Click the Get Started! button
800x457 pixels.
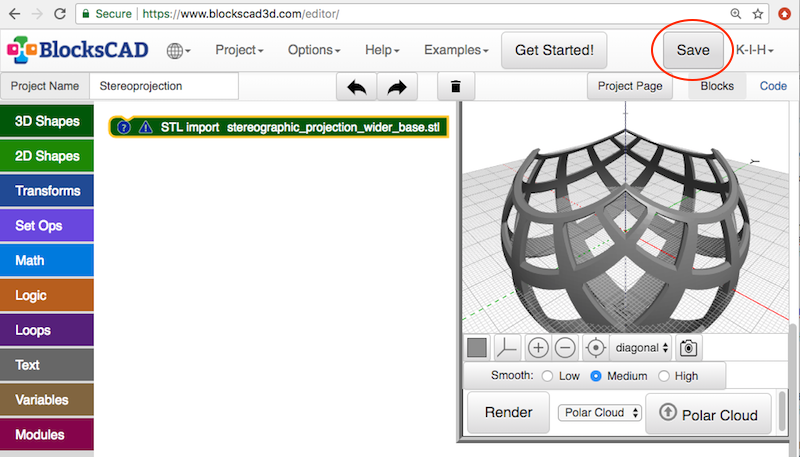point(554,50)
